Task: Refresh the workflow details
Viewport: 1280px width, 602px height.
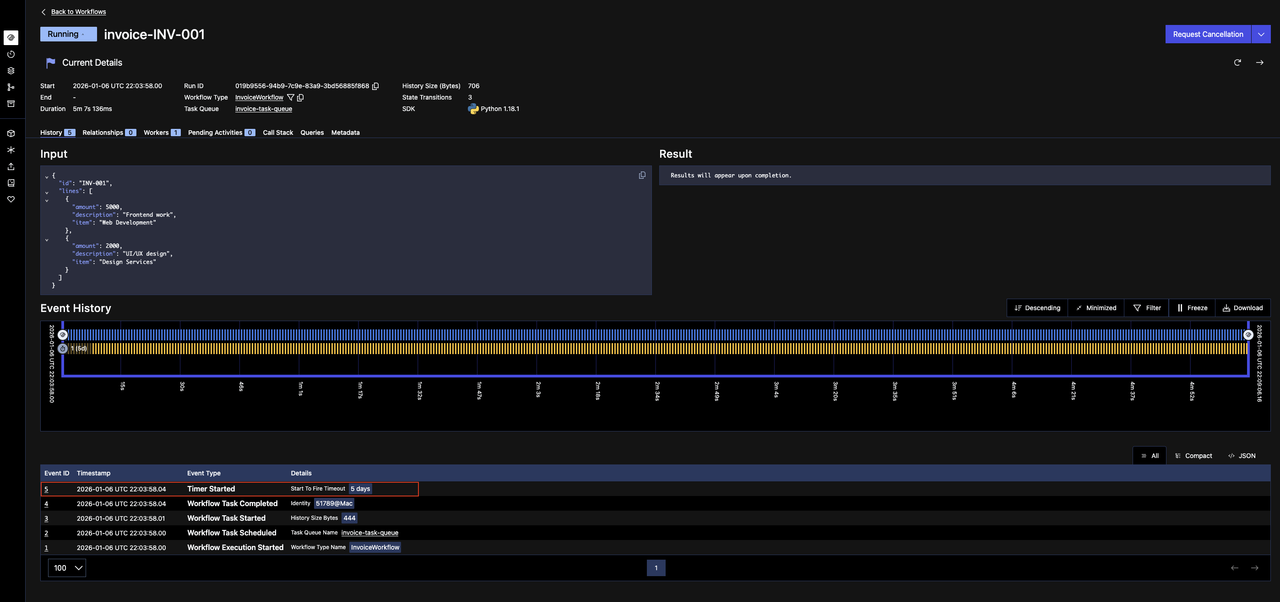Action: 1237,62
